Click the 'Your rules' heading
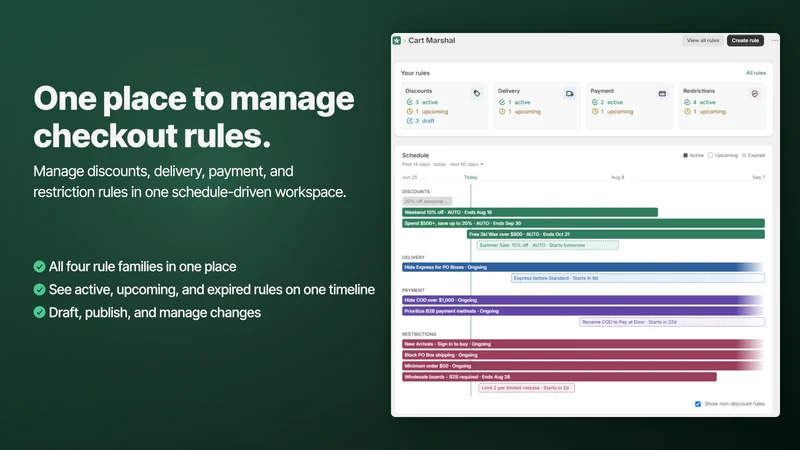This screenshot has height=450, width=800. coord(415,73)
